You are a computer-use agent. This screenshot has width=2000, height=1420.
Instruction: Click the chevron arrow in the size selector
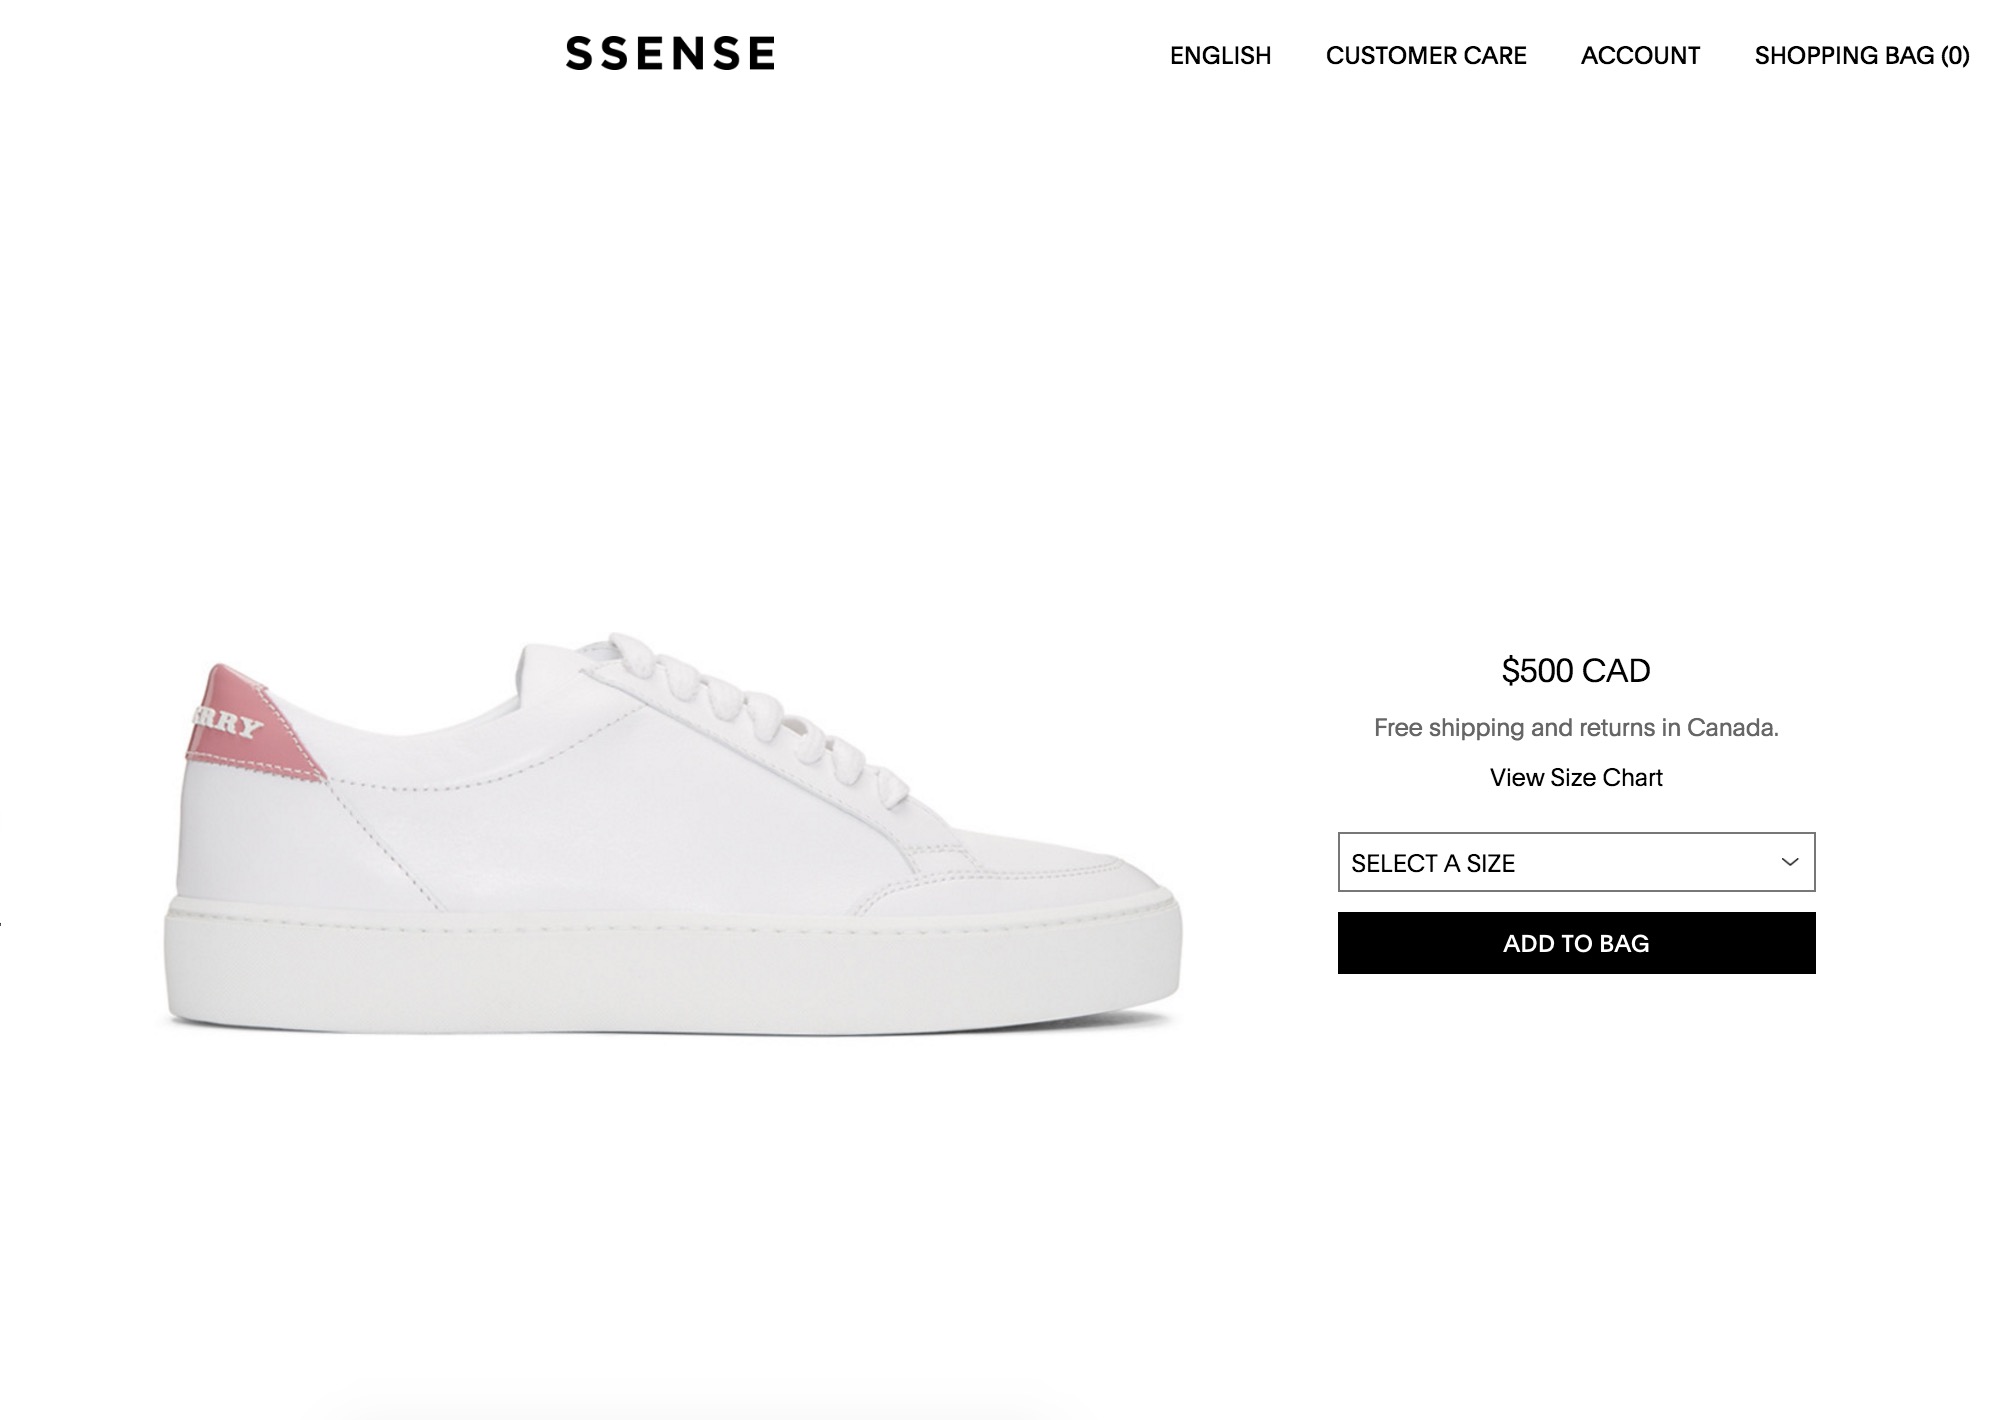(1790, 862)
